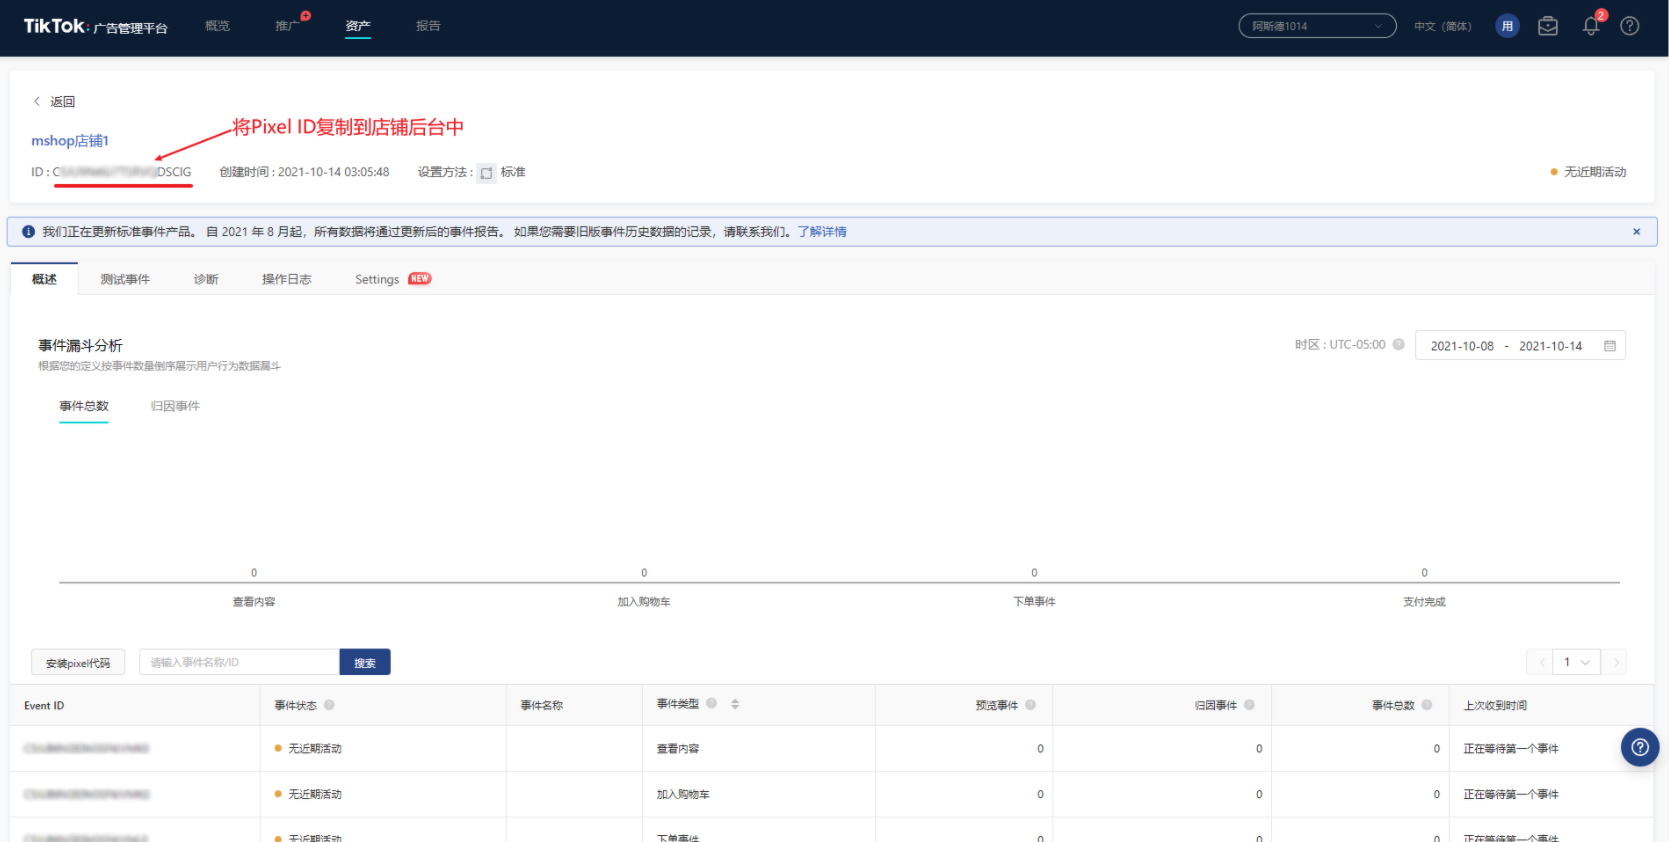Viewport: 1669px width, 842px height.
Task: Click the user avatar icon
Action: click(x=1507, y=27)
